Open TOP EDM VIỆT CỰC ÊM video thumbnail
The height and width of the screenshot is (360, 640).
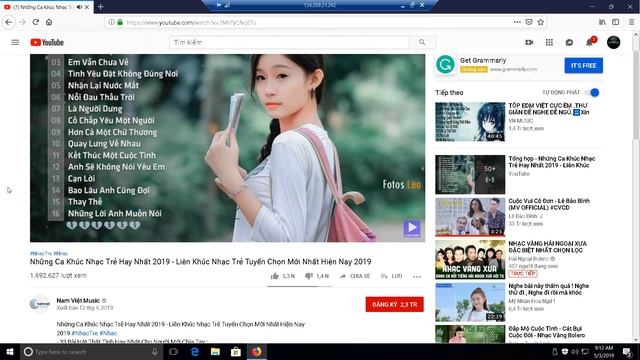coord(470,122)
